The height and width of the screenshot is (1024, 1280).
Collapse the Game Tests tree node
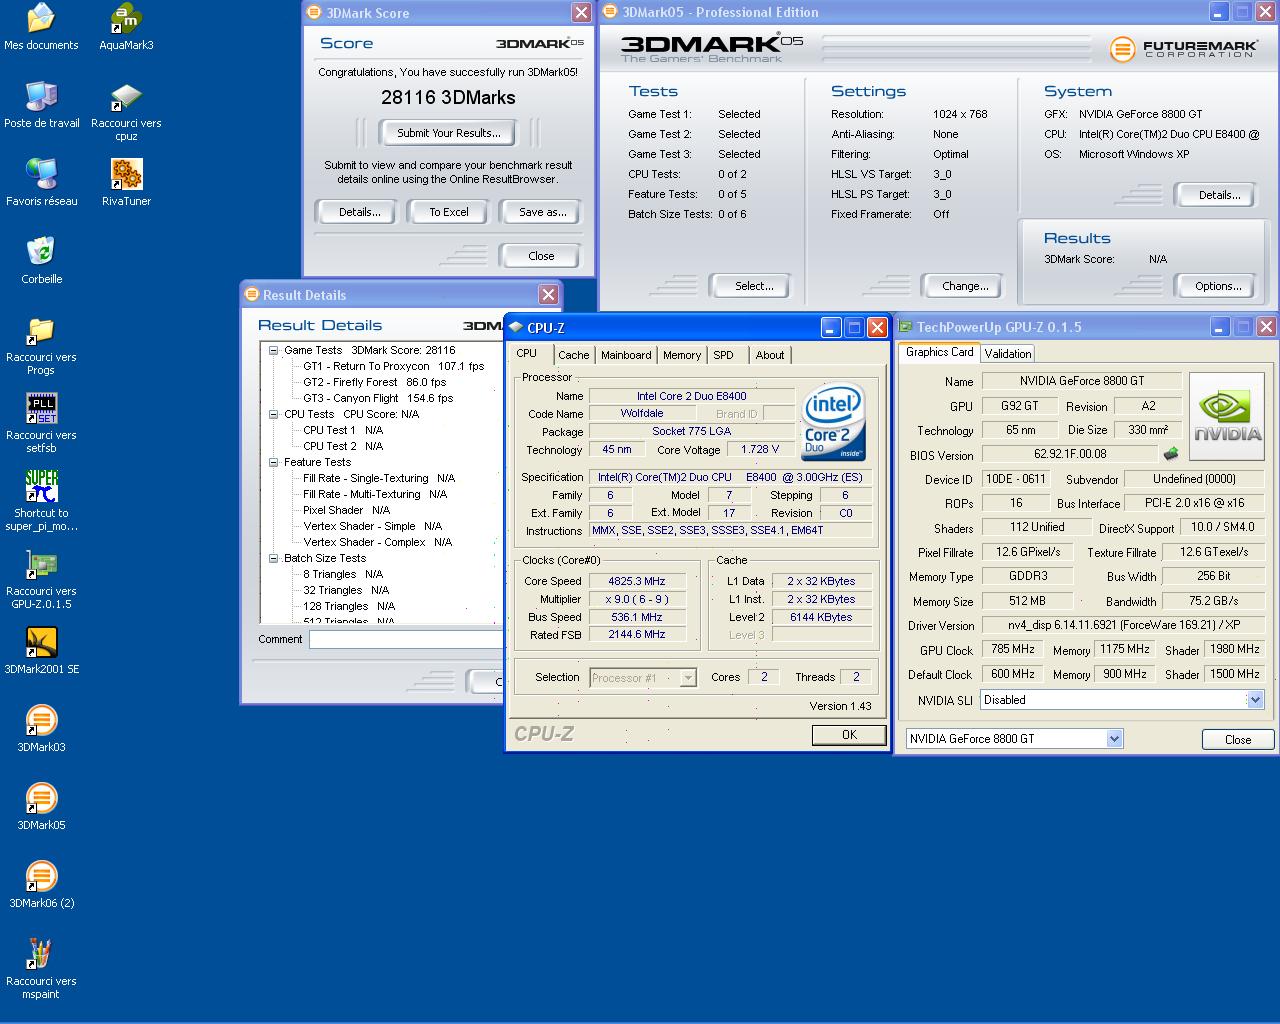pyautogui.click(x=273, y=350)
